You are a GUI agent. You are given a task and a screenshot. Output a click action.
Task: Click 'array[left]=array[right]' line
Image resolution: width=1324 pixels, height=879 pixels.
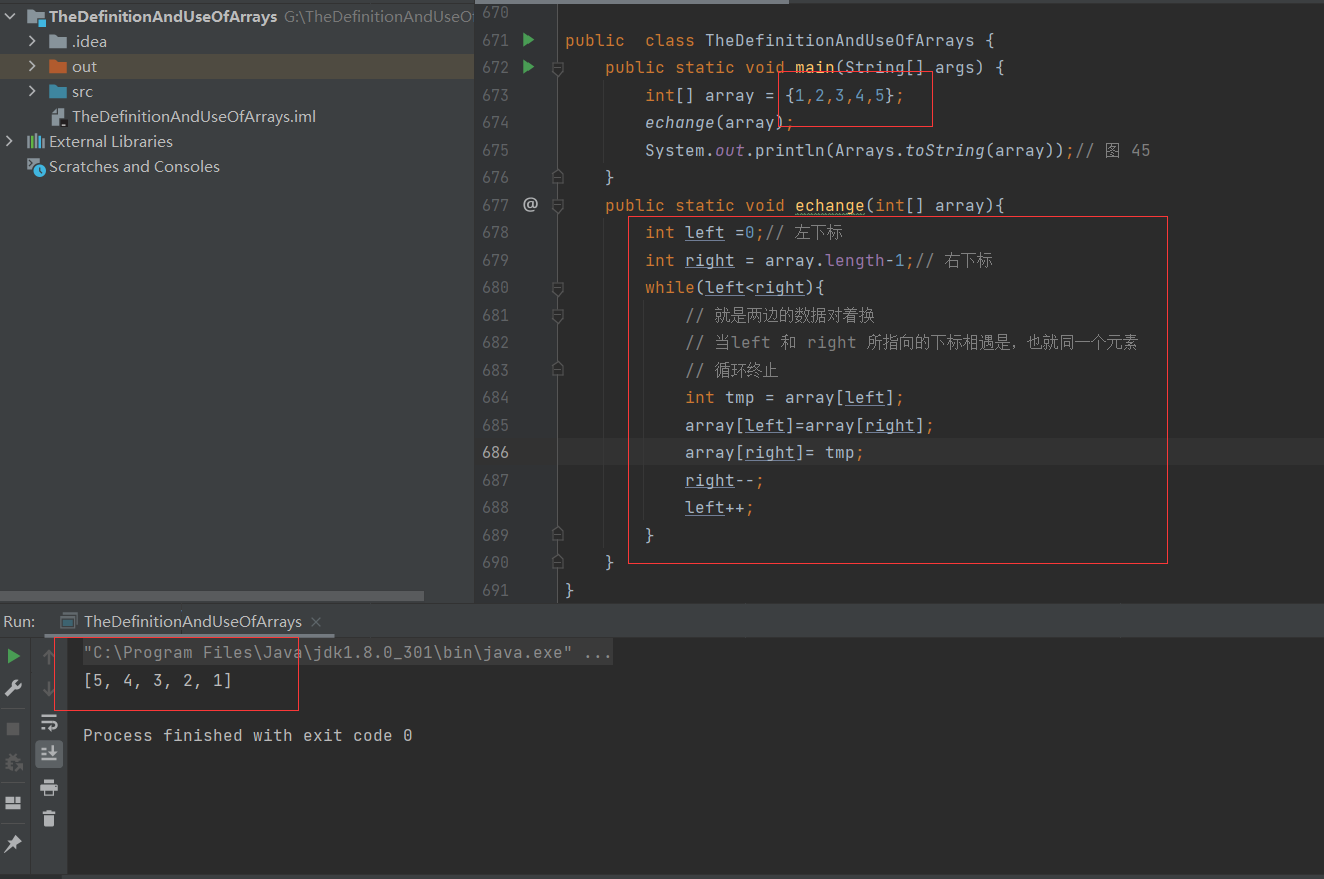click(x=809, y=425)
